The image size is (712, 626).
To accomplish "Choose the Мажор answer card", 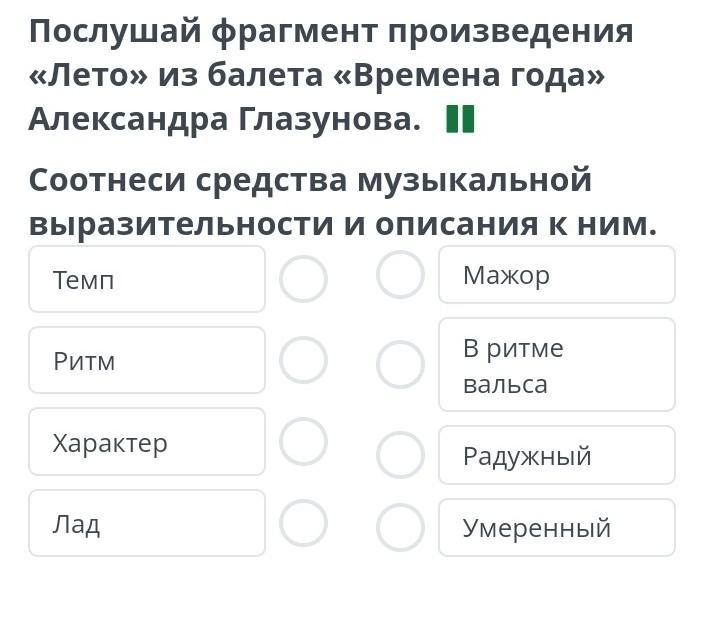I will [x=557, y=275].
